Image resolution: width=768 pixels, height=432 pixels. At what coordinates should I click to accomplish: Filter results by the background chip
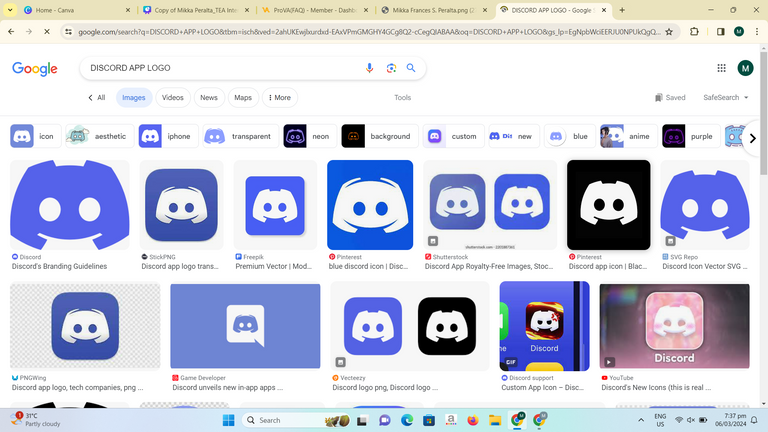[380, 136]
